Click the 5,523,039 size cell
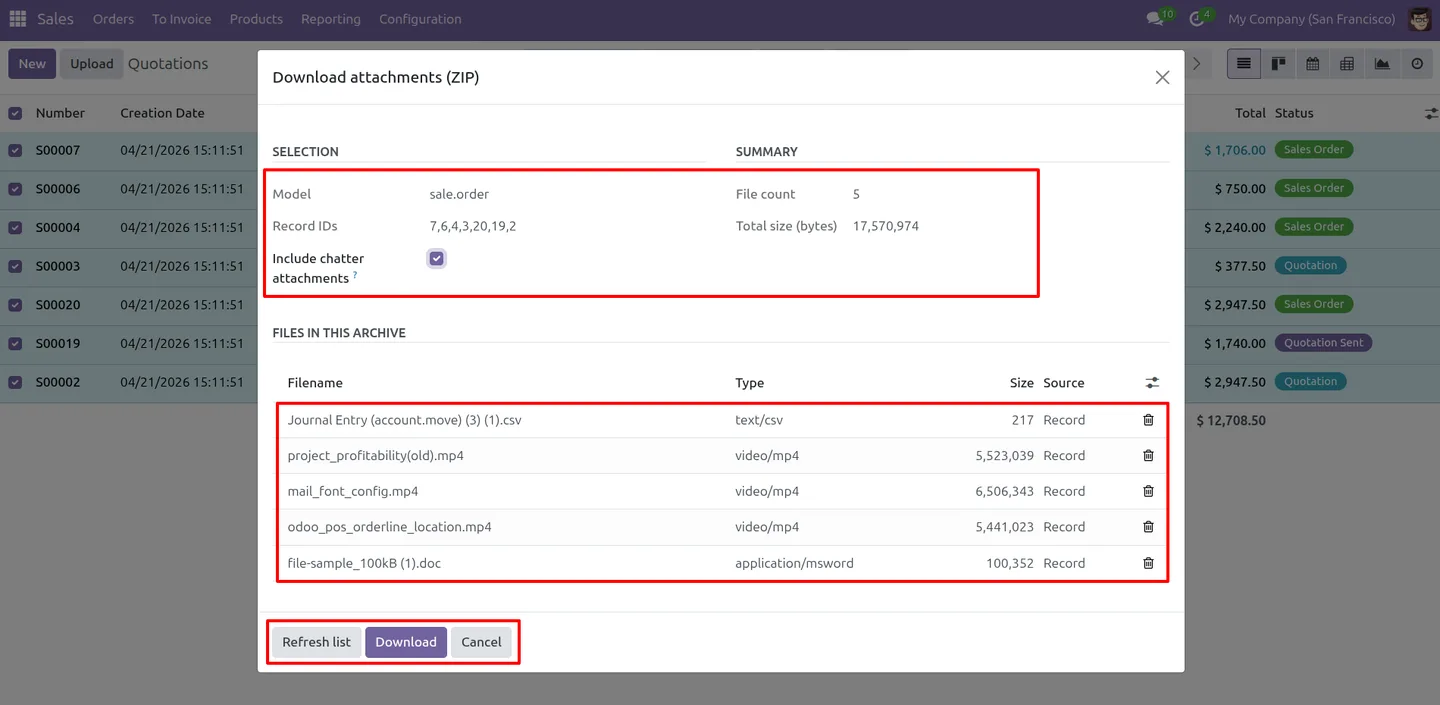Screen dimensions: 1440x705 (1005, 455)
